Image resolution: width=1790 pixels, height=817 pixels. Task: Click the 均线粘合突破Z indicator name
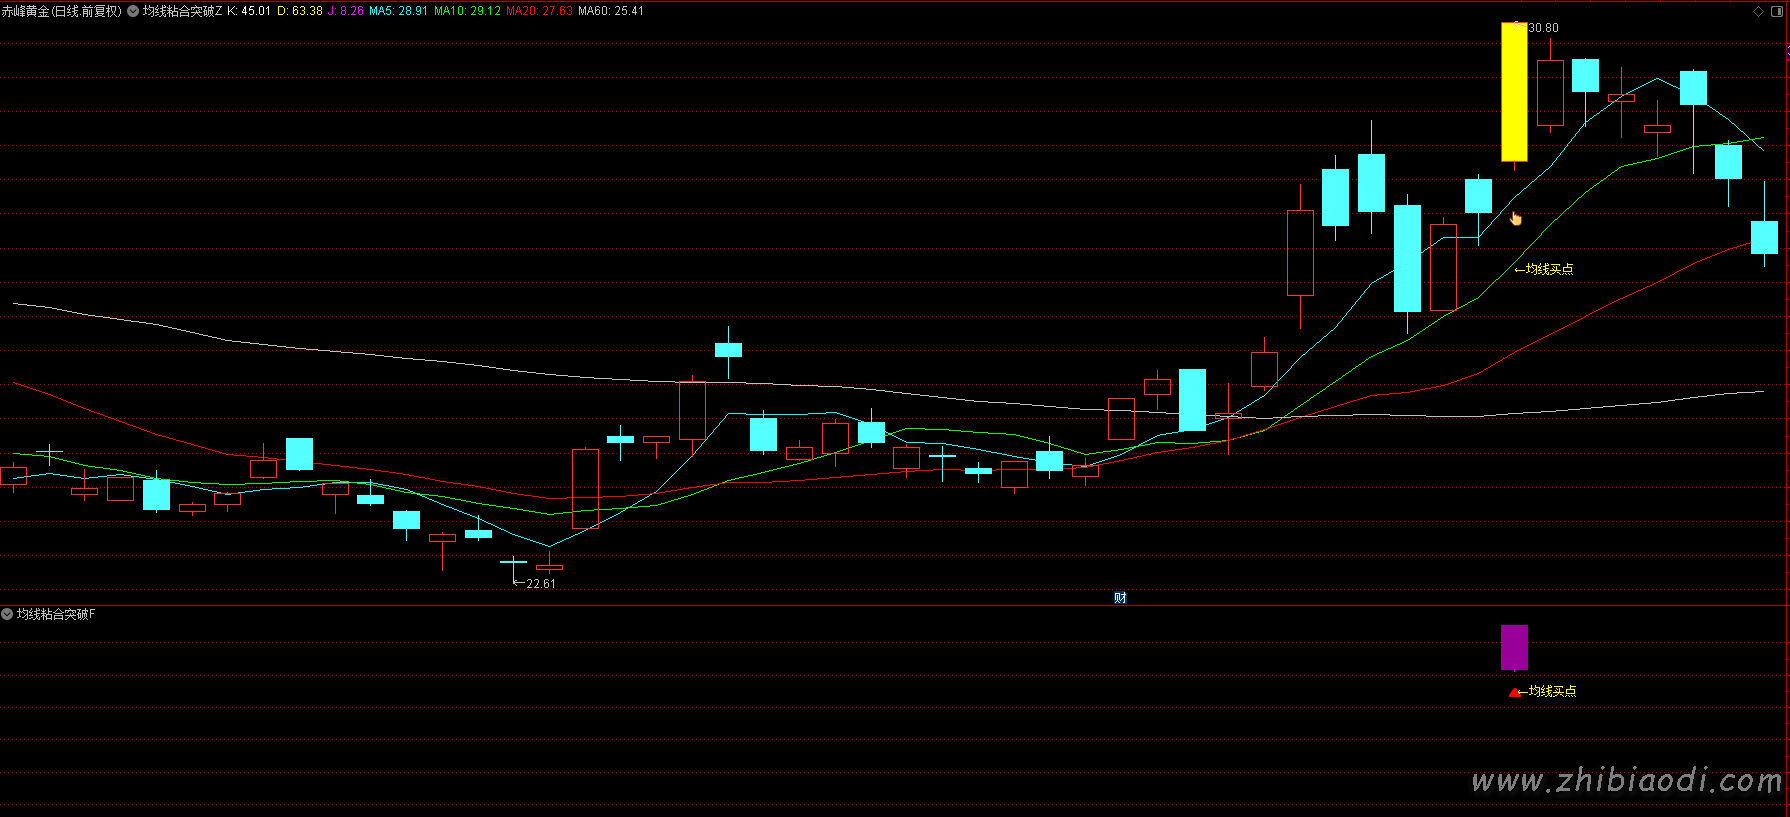[x=182, y=11]
